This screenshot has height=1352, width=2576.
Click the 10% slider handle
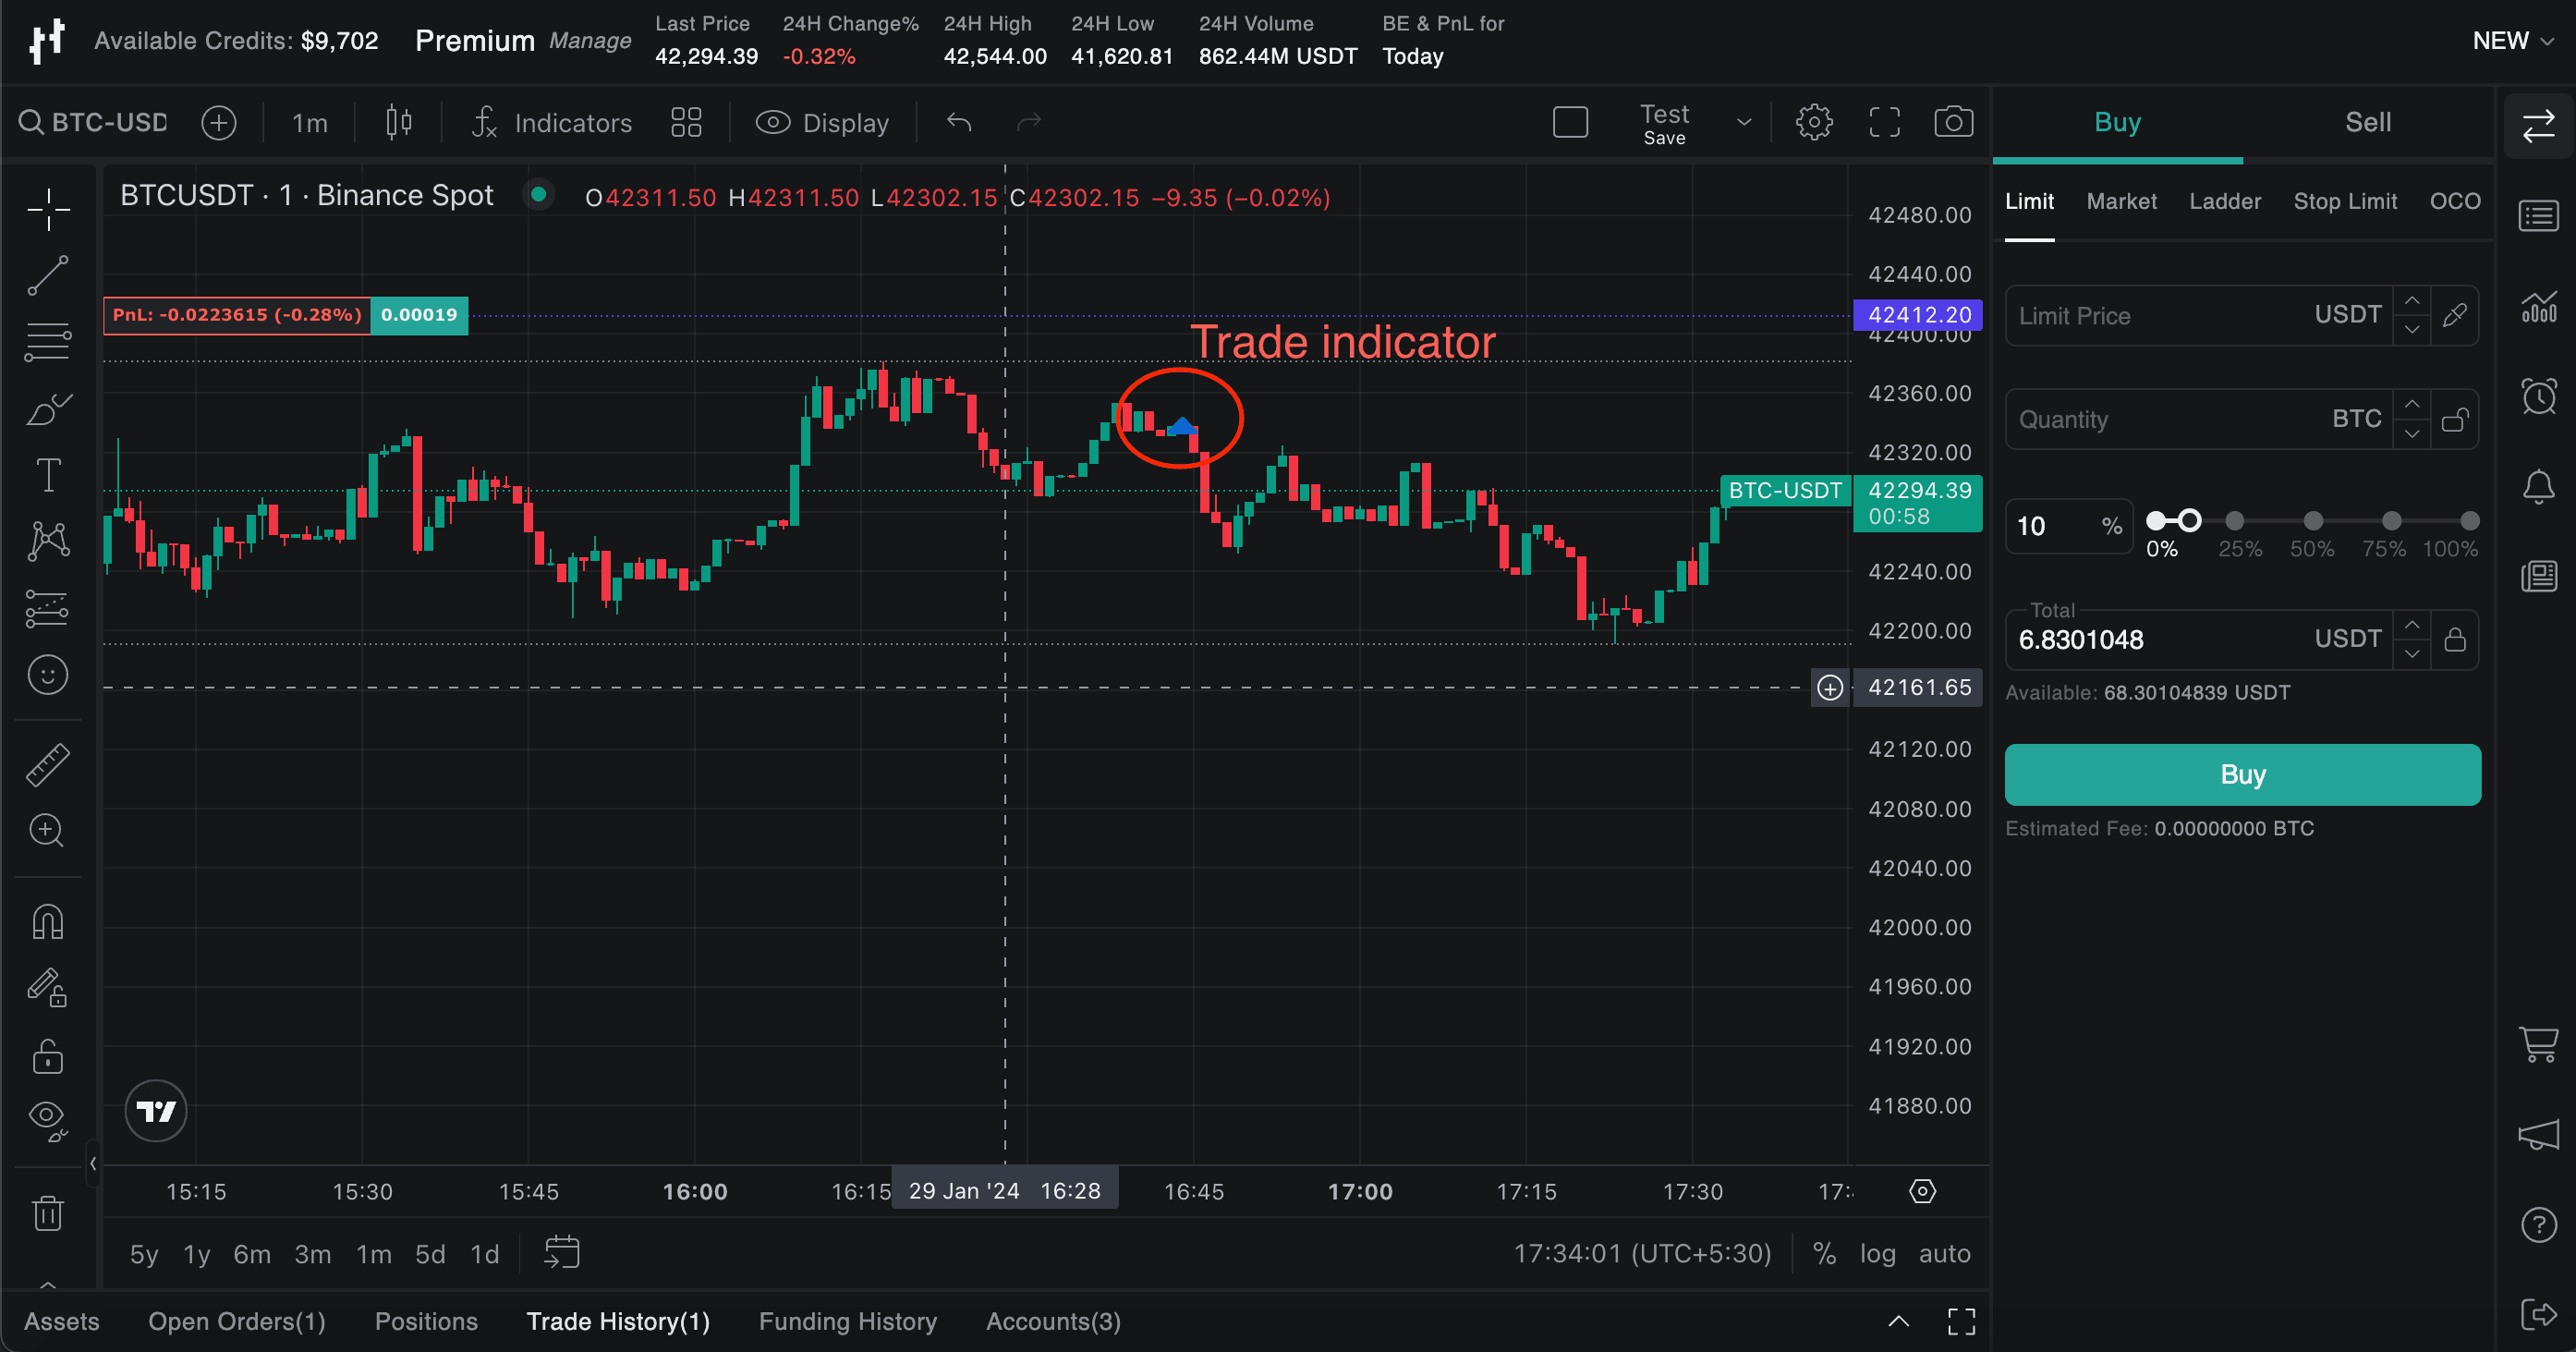click(2190, 521)
